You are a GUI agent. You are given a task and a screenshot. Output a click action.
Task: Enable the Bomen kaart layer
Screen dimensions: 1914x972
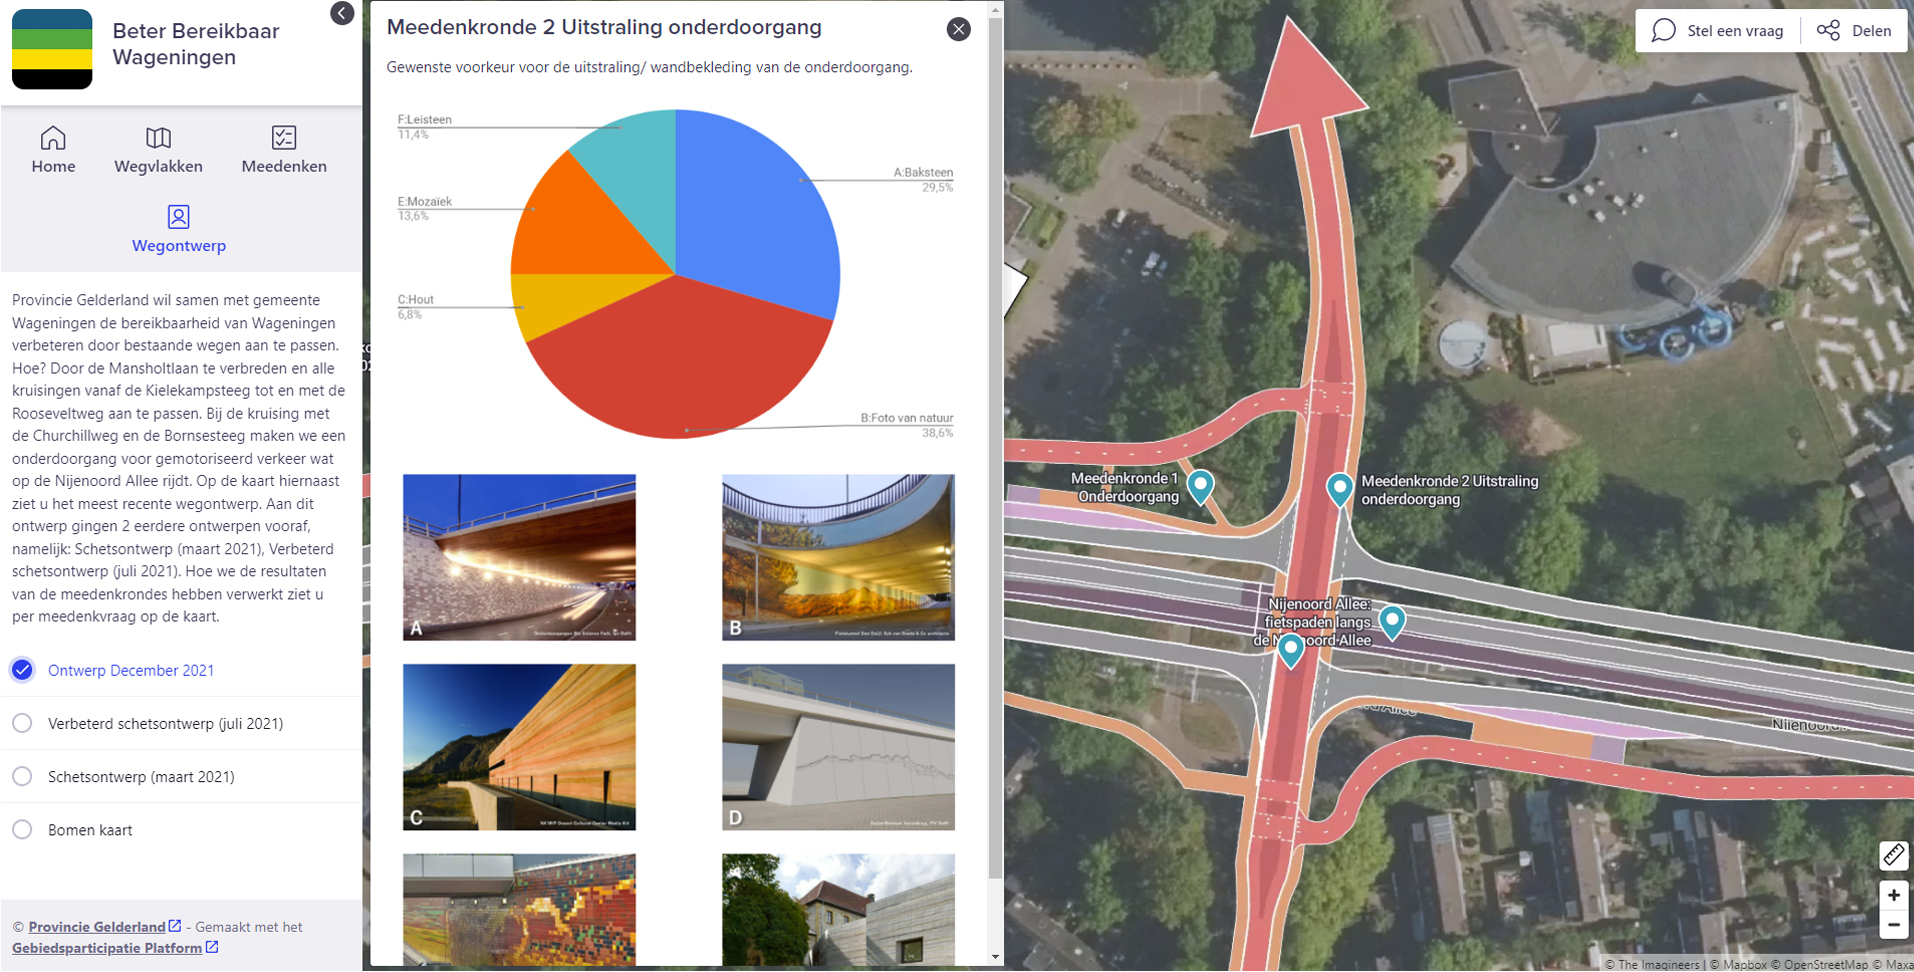(x=22, y=829)
